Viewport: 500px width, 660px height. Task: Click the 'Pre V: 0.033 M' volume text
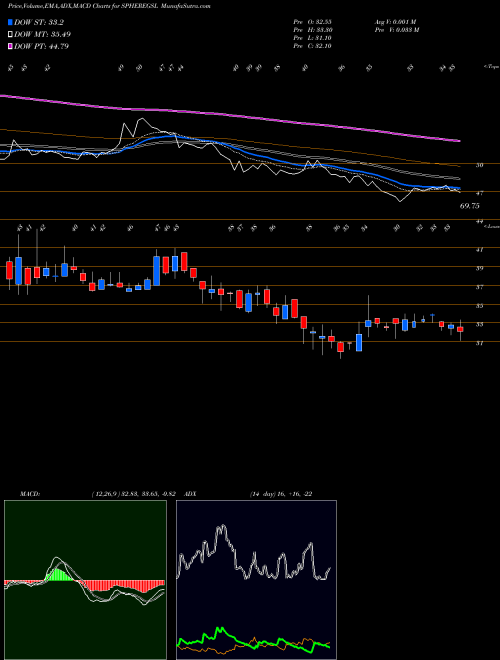397,30
